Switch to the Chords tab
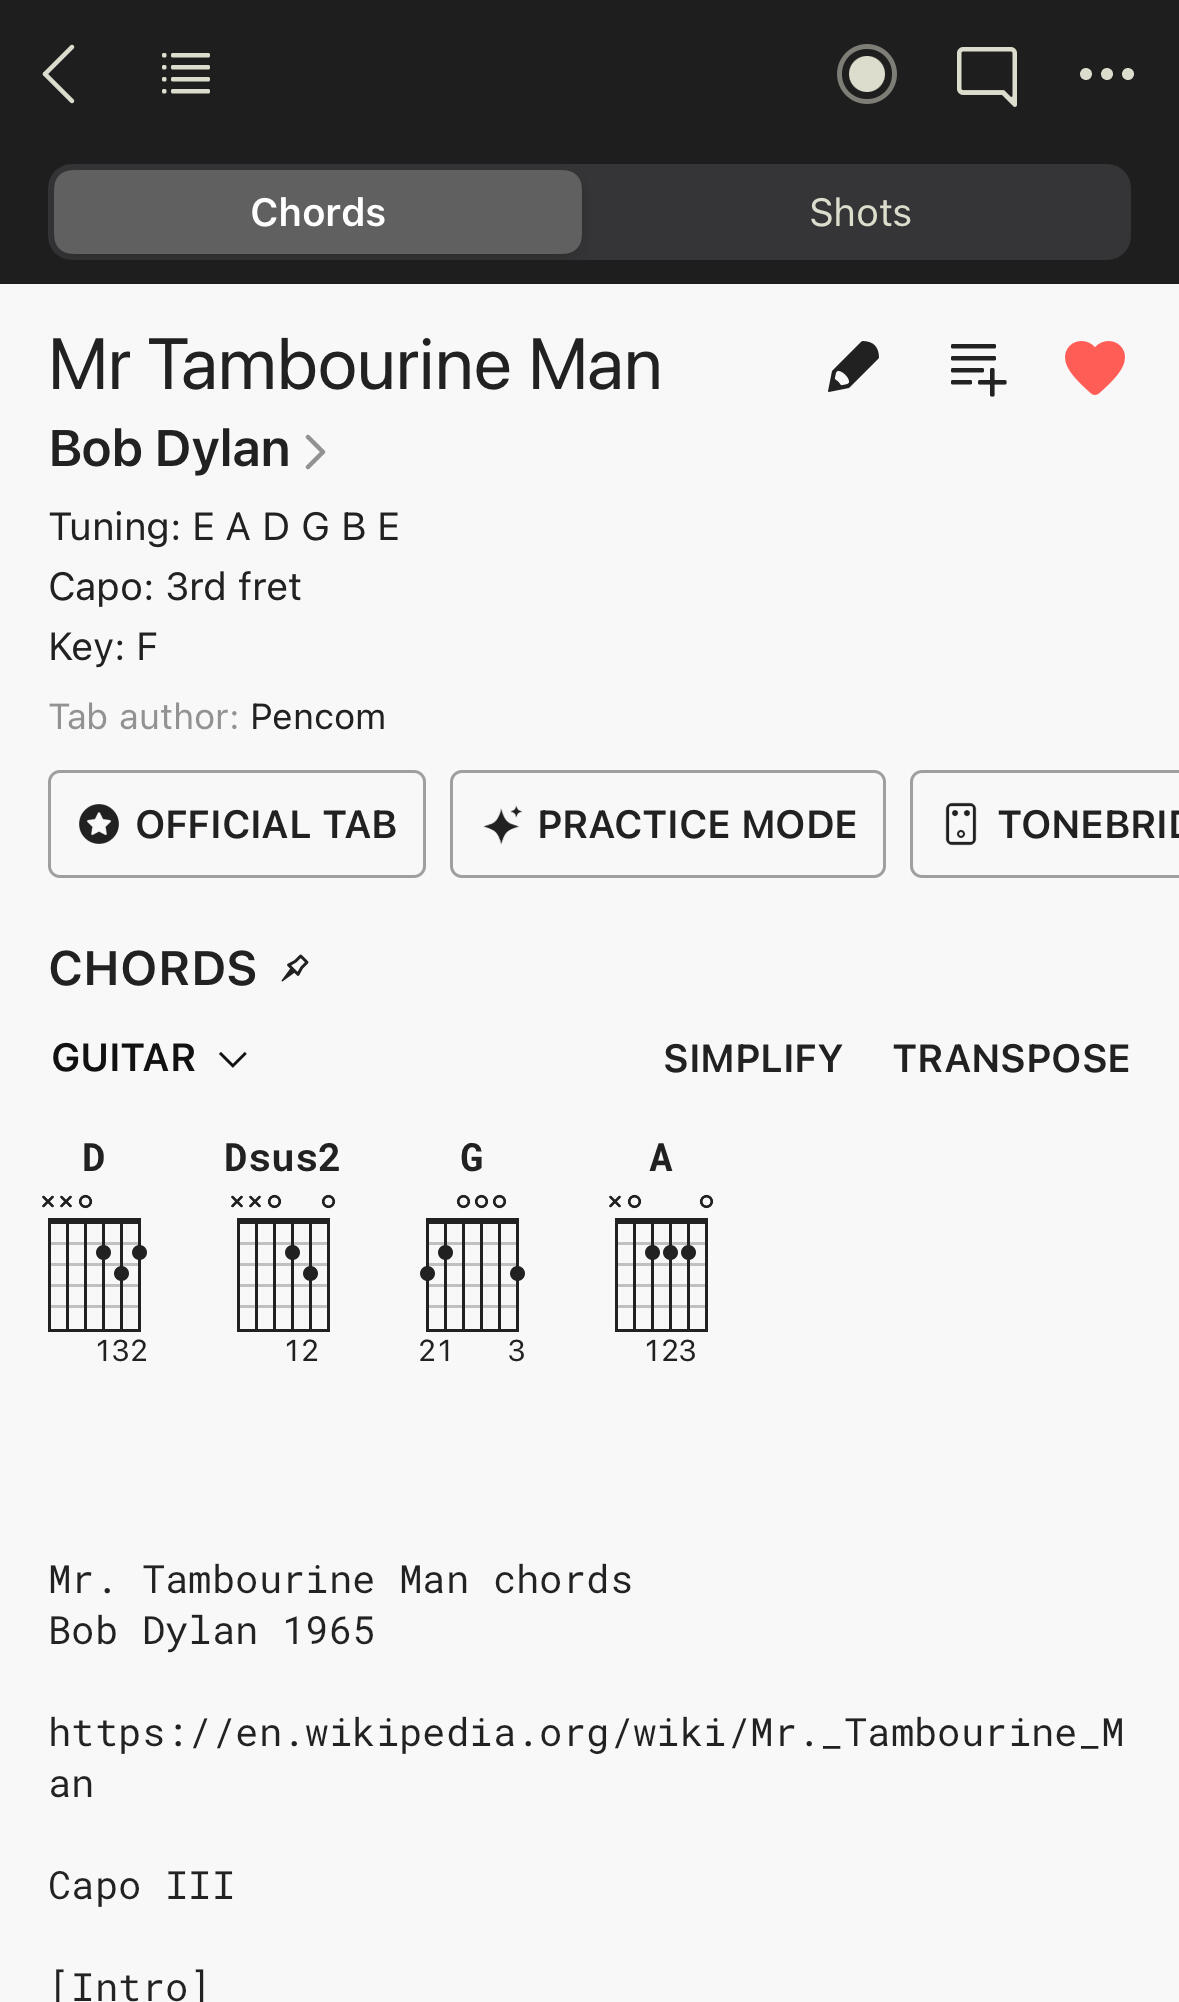This screenshot has width=1179, height=2002. coord(318,212)
